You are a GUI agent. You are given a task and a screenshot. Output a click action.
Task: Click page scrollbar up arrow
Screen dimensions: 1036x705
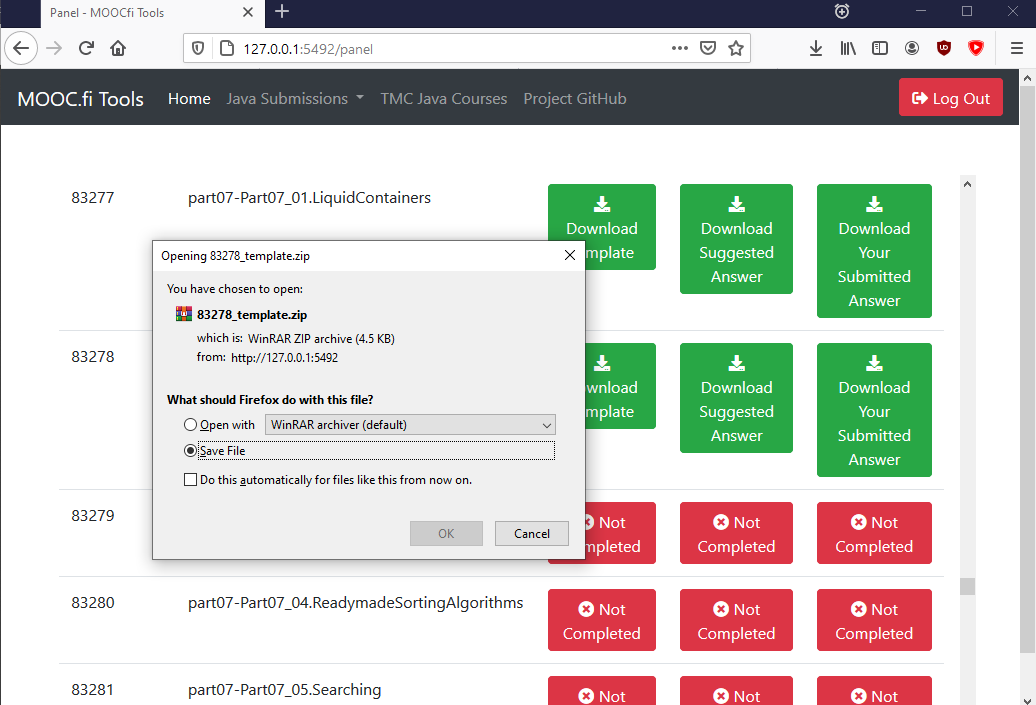coord(1027,77)
